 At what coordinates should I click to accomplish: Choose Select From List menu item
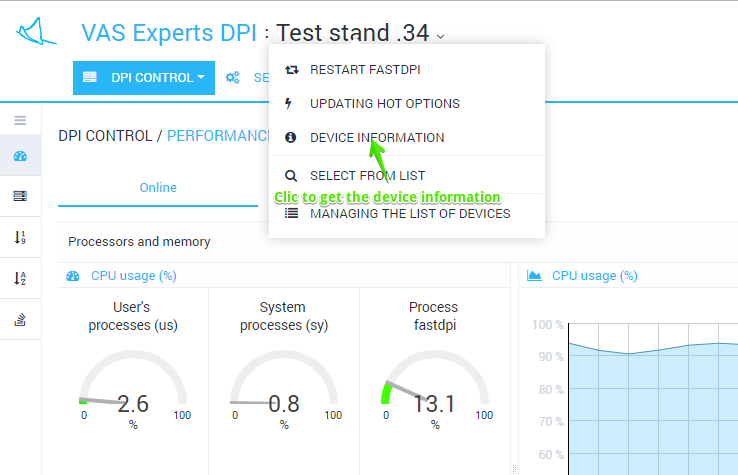pyautogui.click(x=367, y=176)
